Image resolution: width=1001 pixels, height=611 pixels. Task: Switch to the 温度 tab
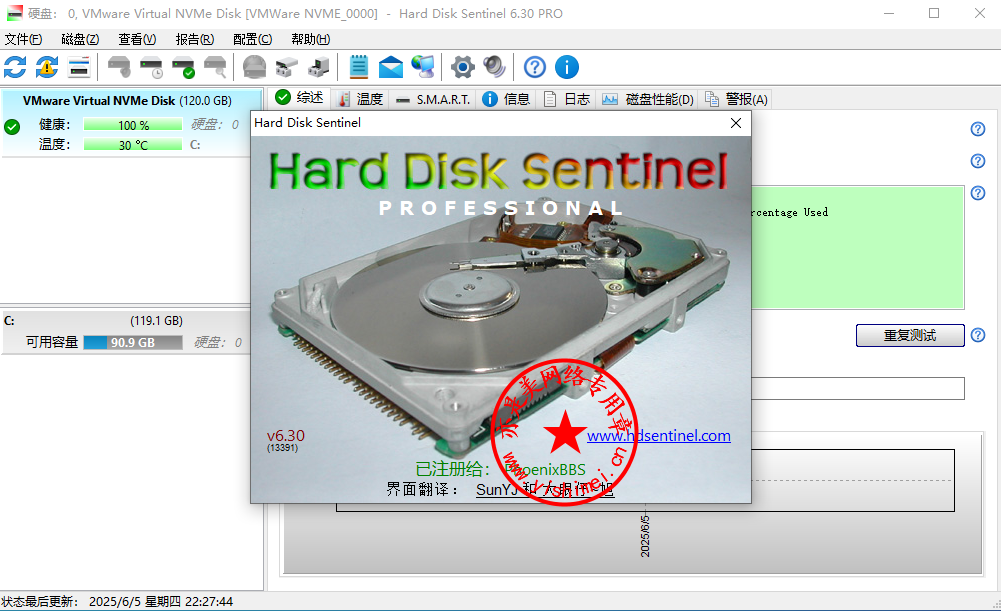[361, 99]
